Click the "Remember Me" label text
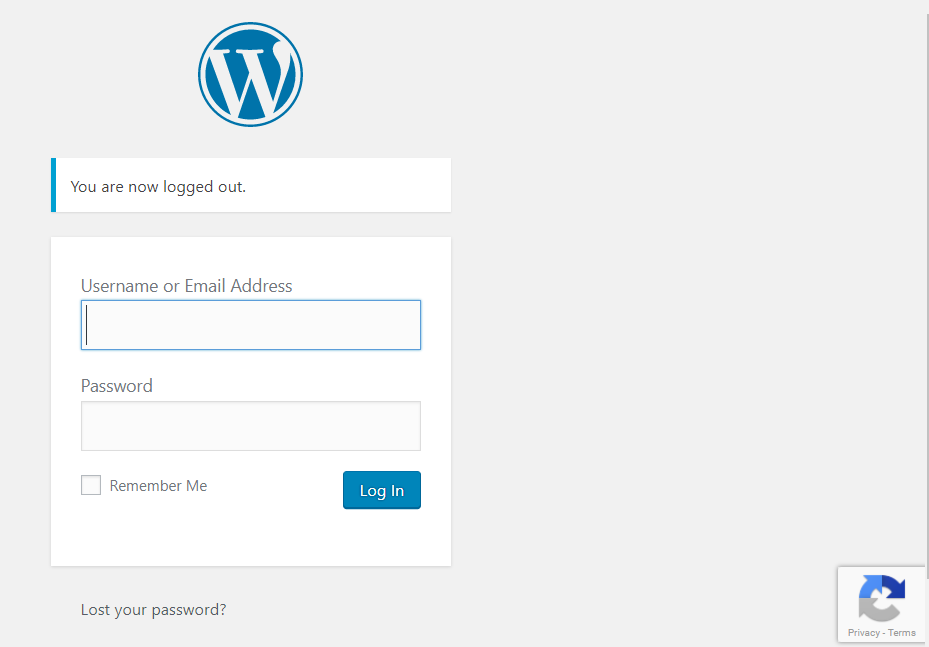The image size is (929, 647). click(x=158, y=486)
